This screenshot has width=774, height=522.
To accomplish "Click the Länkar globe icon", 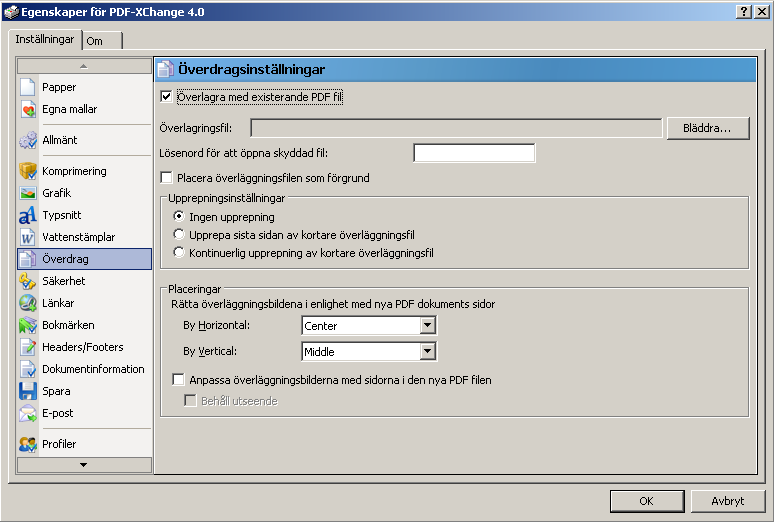I will click(x=28, y=303).
